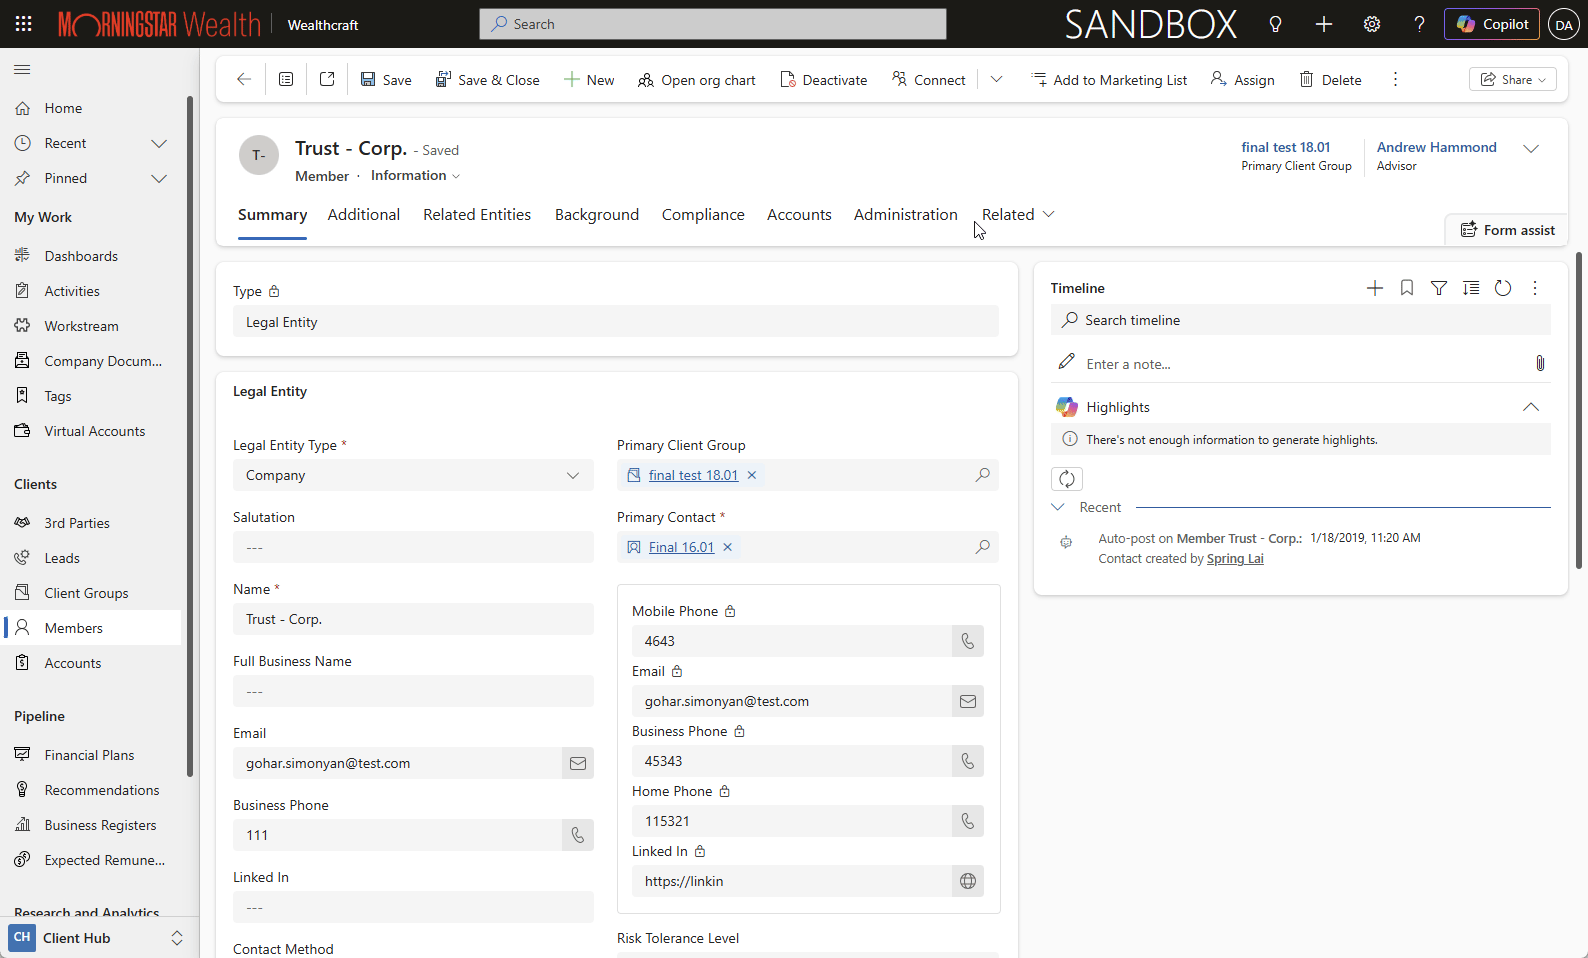The height and width of the screenshot is (958, 1588).
Task: Click the Search timeline field
Action: point(1301,320)
